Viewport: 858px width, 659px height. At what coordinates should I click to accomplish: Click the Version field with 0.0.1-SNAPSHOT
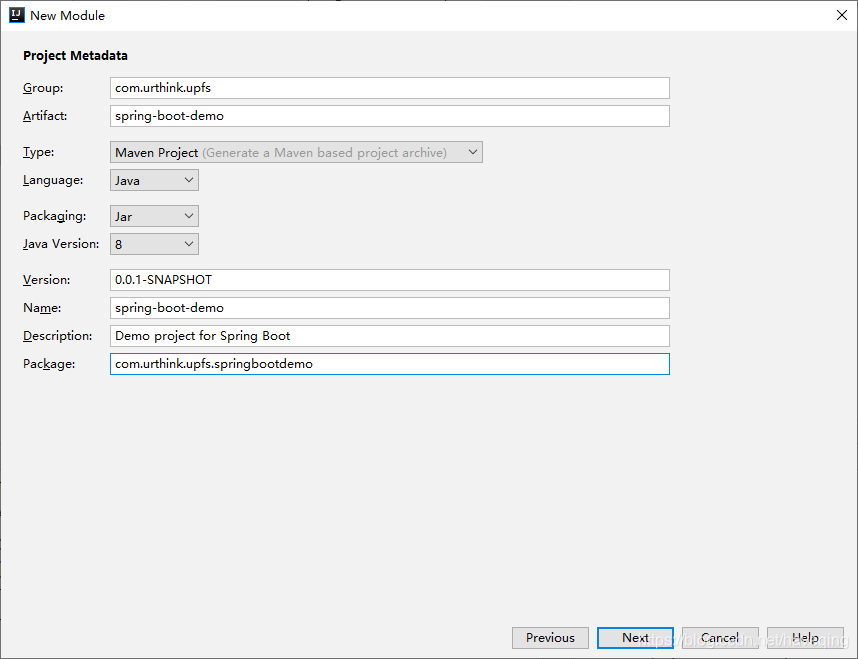(390, 280)
